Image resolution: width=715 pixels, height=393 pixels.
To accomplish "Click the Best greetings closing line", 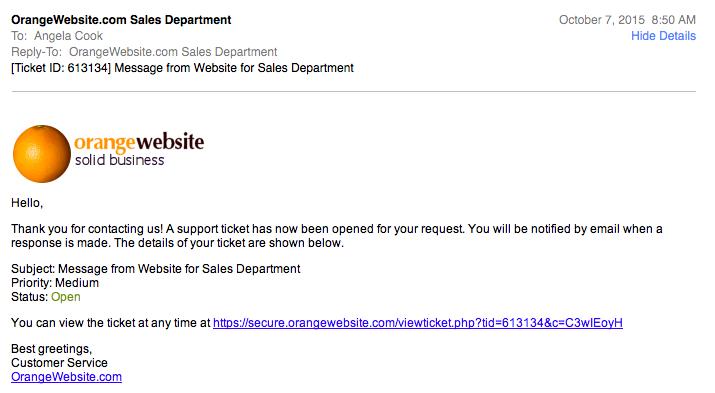I will (52, 349).
